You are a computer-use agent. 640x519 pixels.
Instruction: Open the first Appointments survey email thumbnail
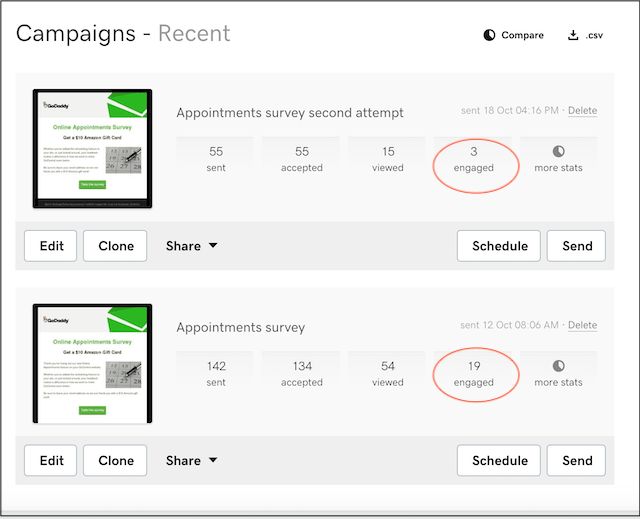pos(92,364)
